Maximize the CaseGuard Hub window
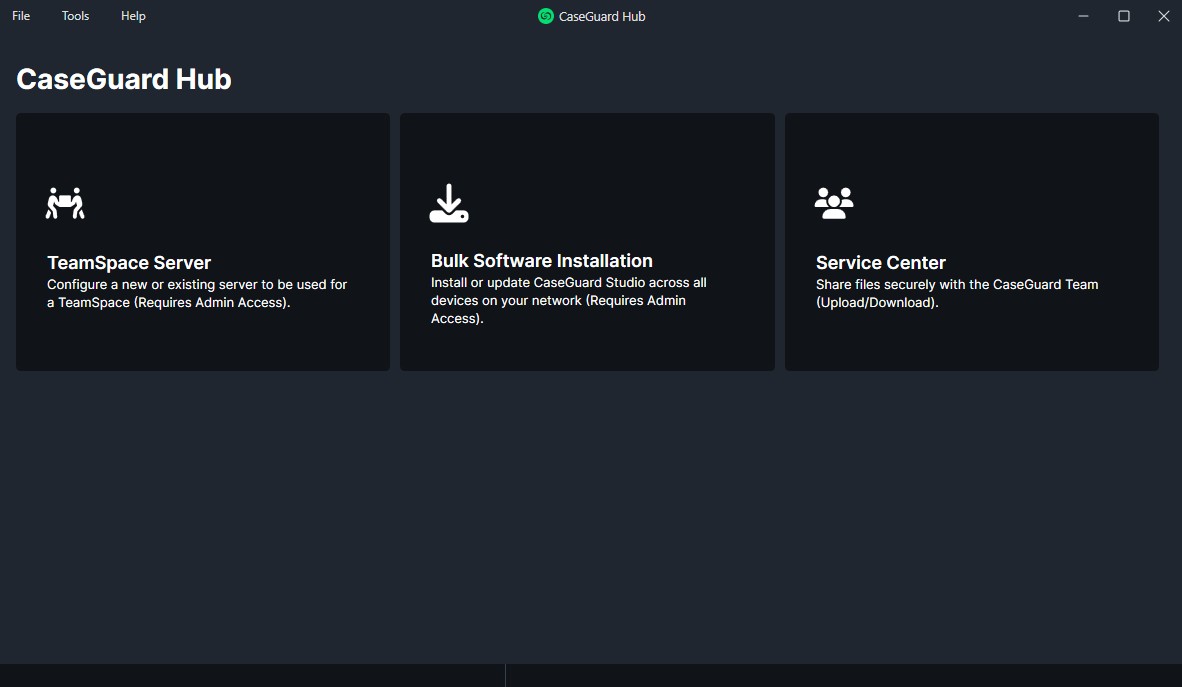 (x=1124, y=16)
